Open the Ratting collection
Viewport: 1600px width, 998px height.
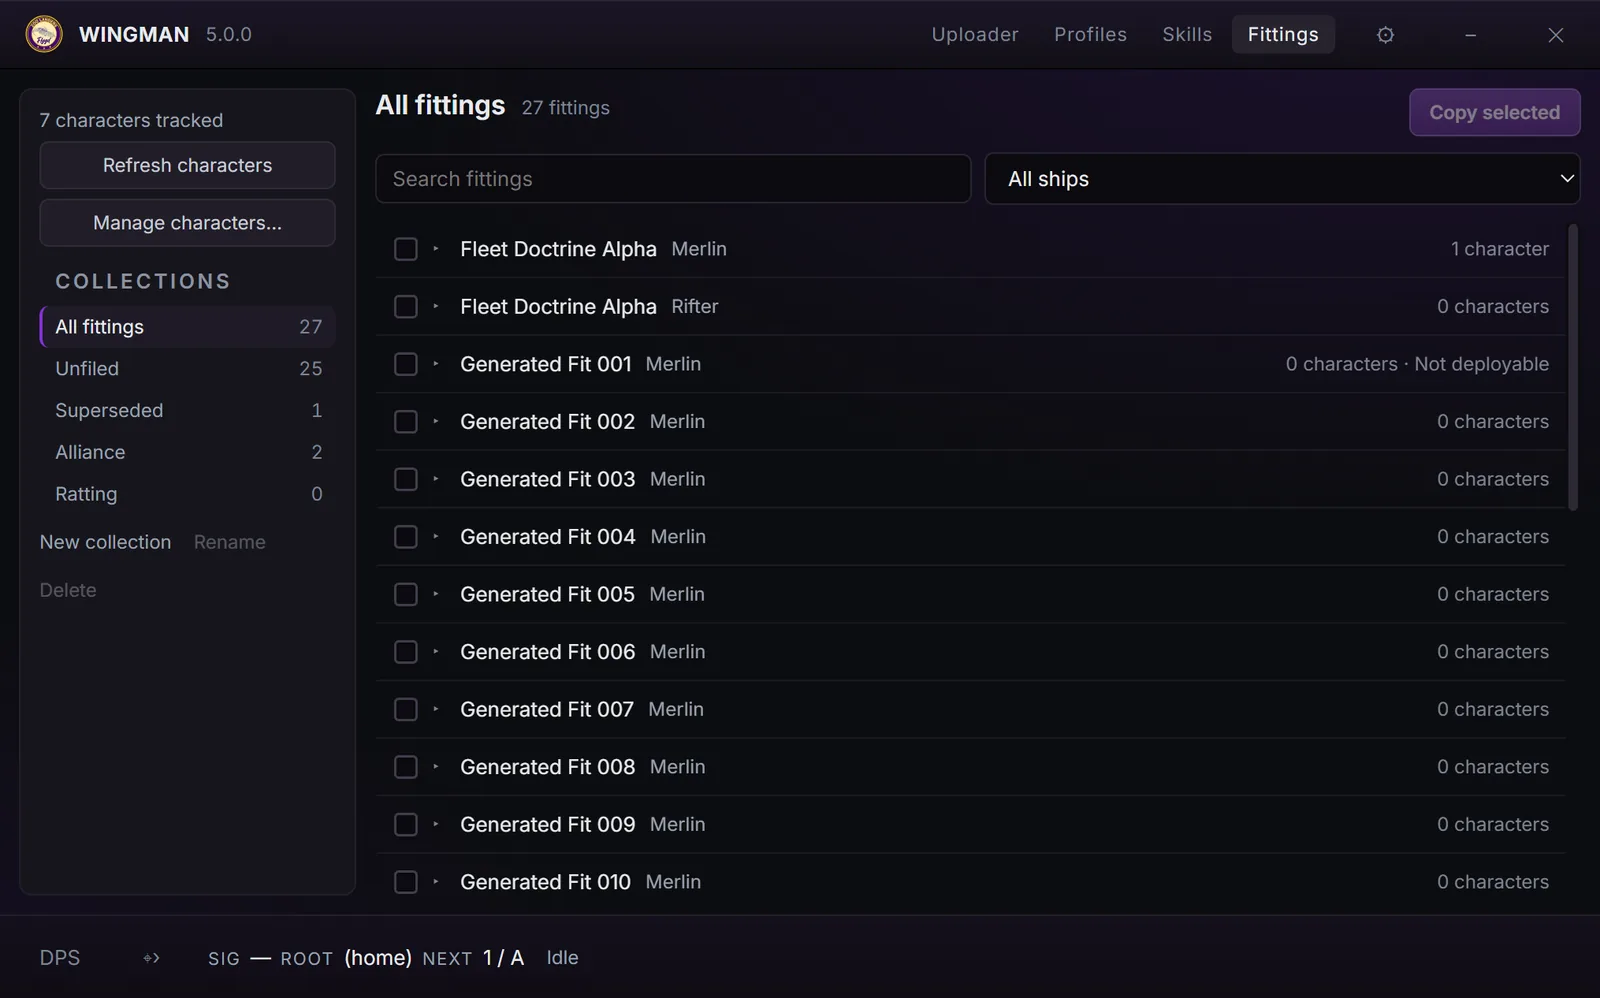(187, 494)
